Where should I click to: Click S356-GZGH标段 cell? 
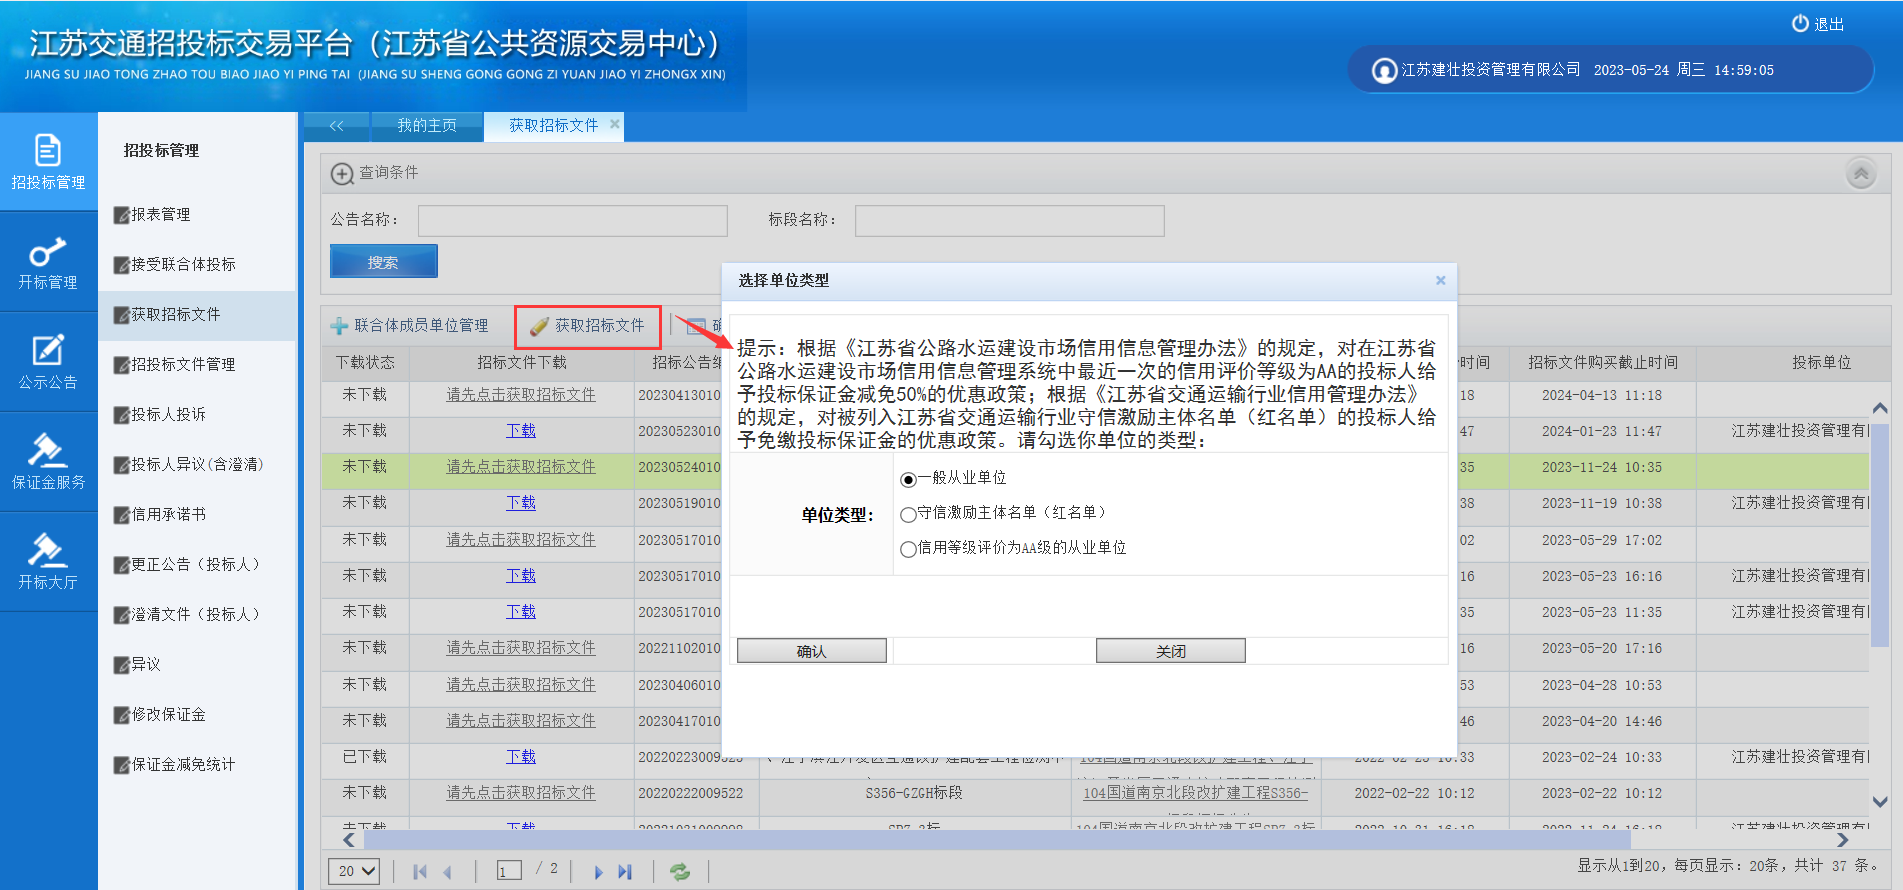[x=914, y=793]
